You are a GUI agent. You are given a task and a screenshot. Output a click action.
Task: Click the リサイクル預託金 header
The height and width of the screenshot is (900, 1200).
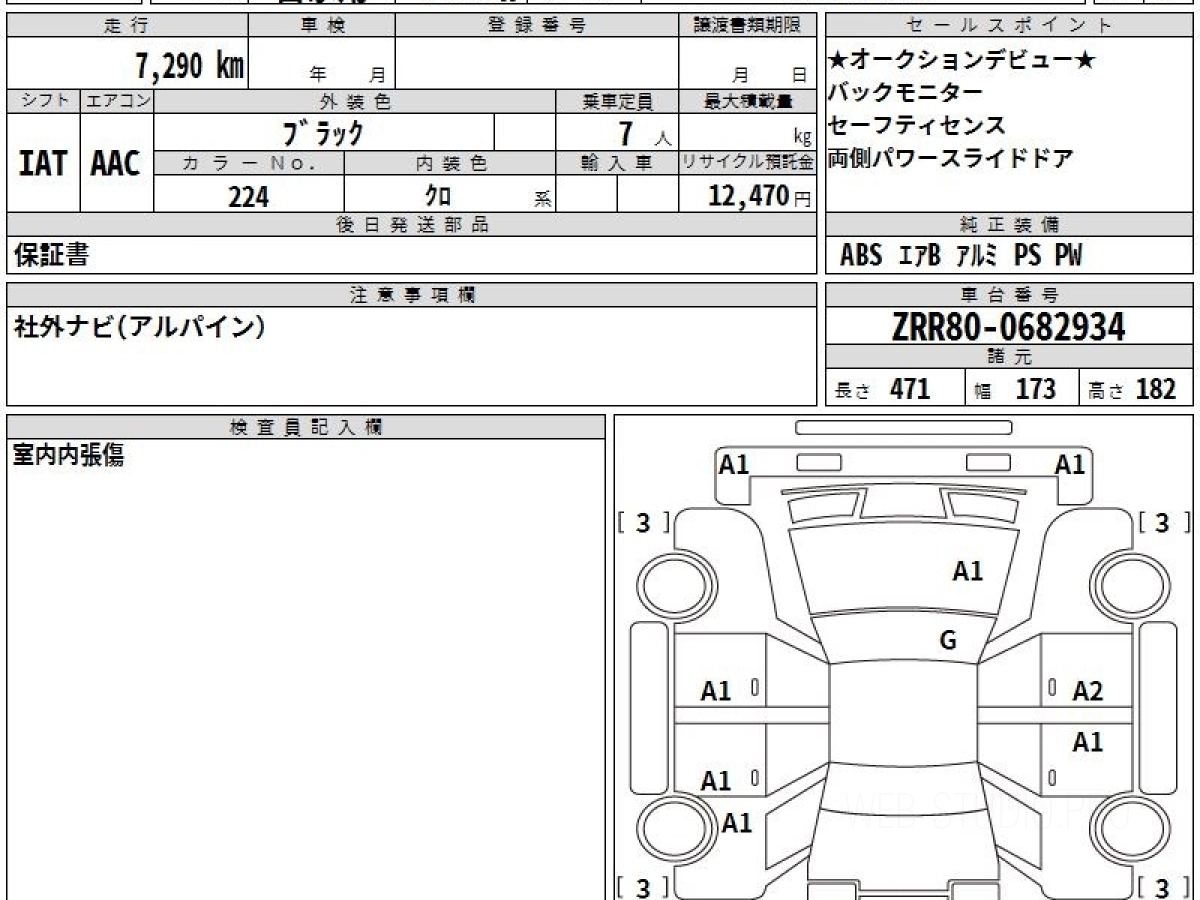748,163
